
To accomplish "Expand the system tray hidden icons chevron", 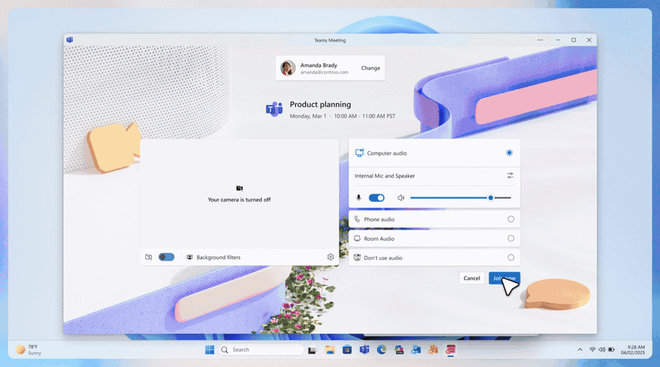I will [x=580, y=349].
